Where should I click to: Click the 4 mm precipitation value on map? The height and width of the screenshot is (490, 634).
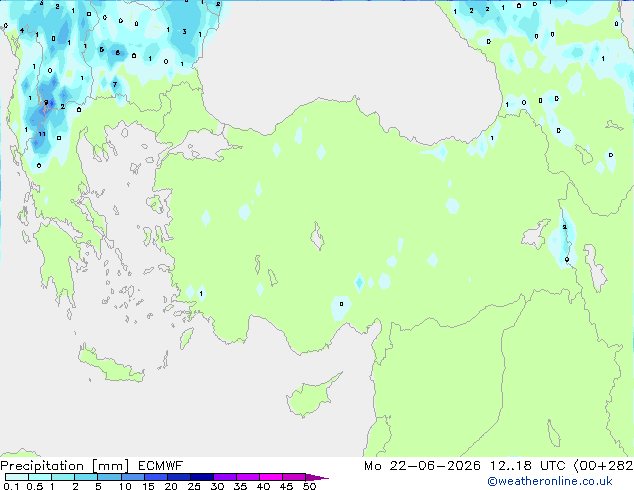click(22, 30)
